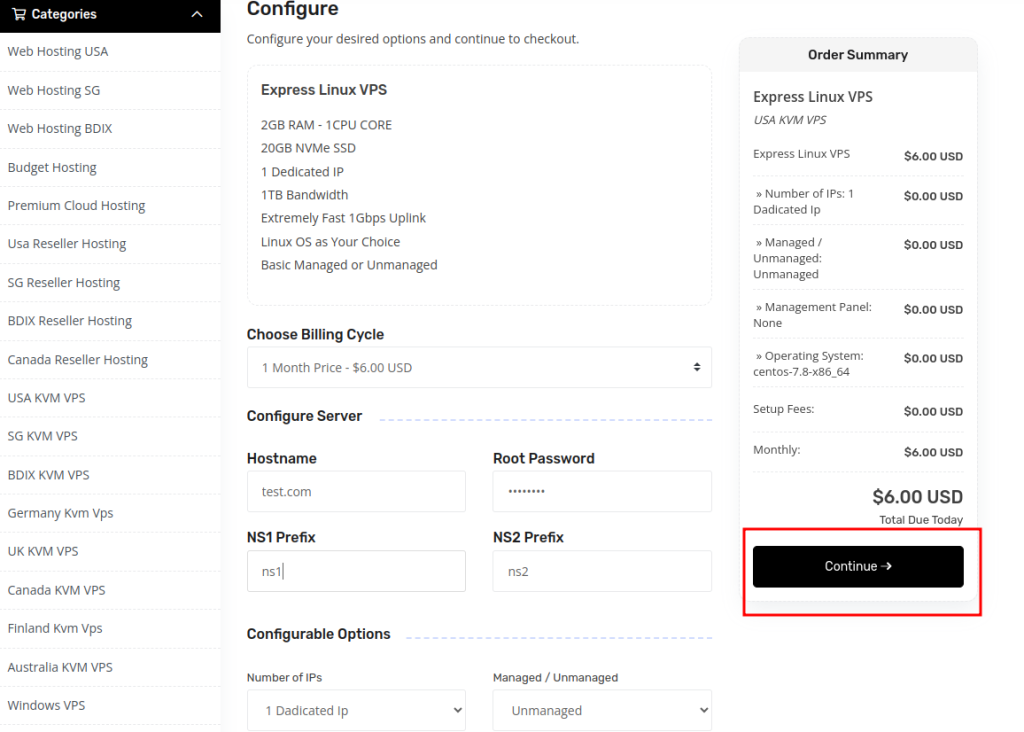Image resolution: width=1024 pixels, height=732 pixels.
Task: Open the Managed / Unmanaged dropdown
Action: click(x=601, y=710)
